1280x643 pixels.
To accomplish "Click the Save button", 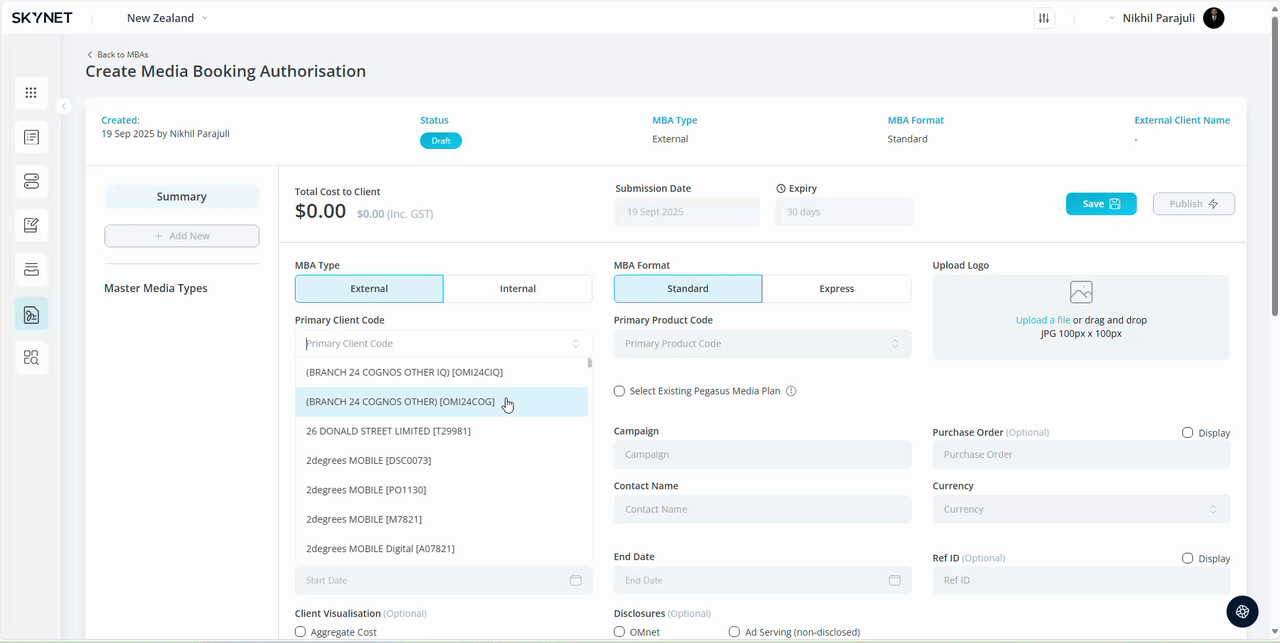I will point(1100,204).
